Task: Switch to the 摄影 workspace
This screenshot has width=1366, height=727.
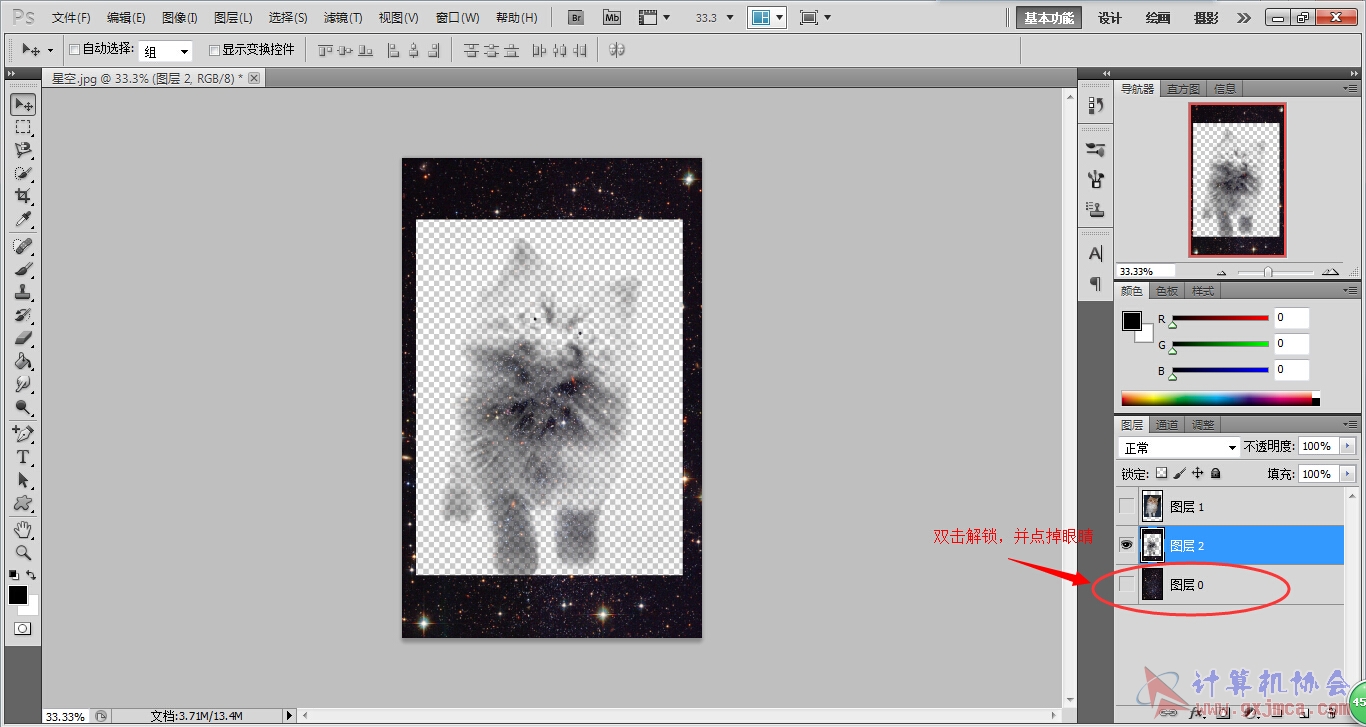Action: (x=1206, y=18)
